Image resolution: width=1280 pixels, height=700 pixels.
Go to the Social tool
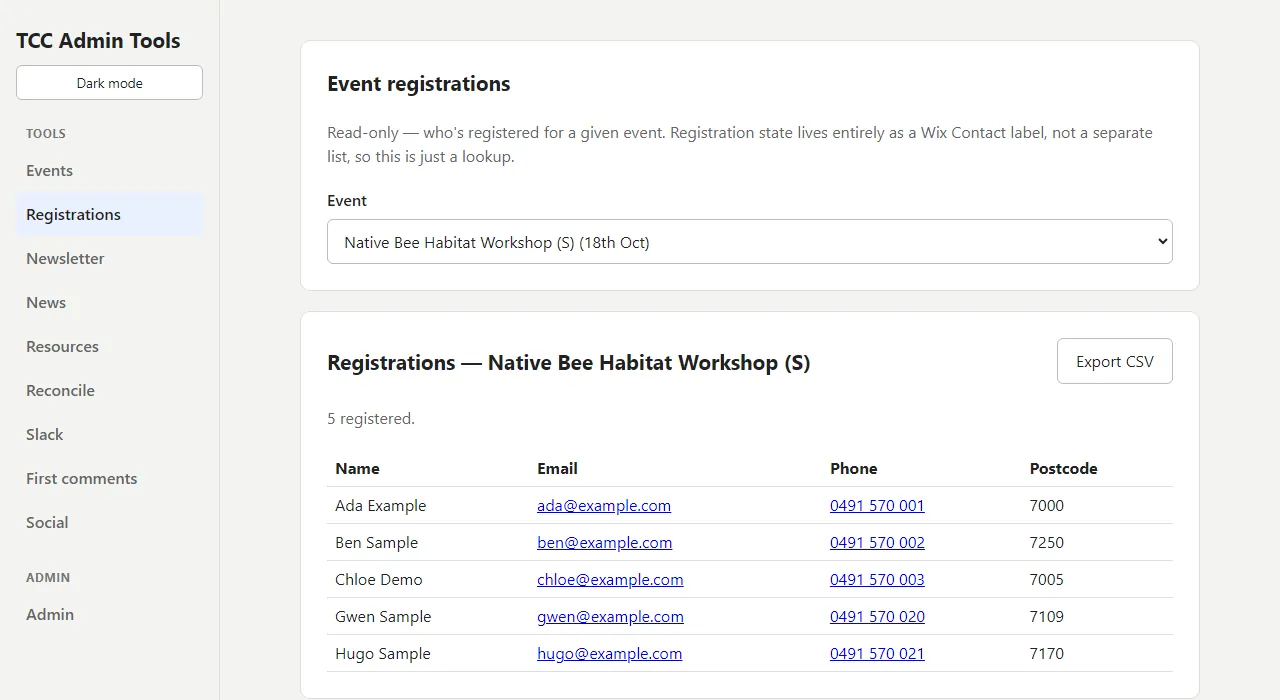click(109, 523)
